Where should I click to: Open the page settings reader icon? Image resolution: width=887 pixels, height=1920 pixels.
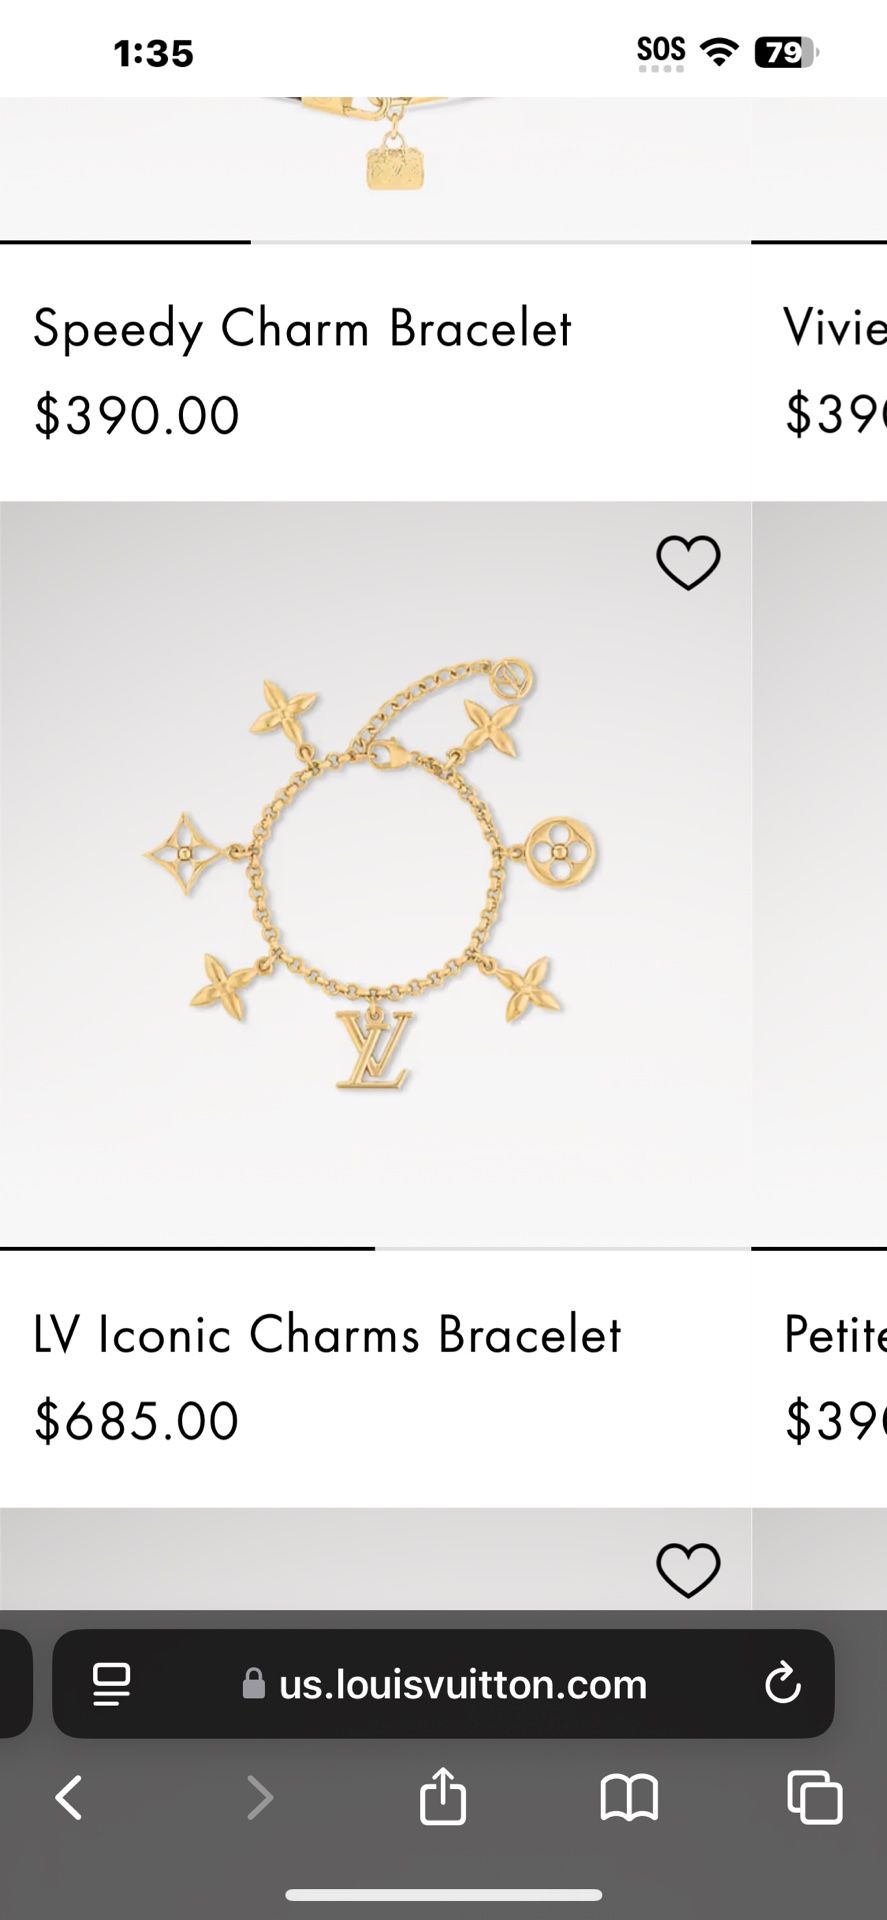(111, 1684)
